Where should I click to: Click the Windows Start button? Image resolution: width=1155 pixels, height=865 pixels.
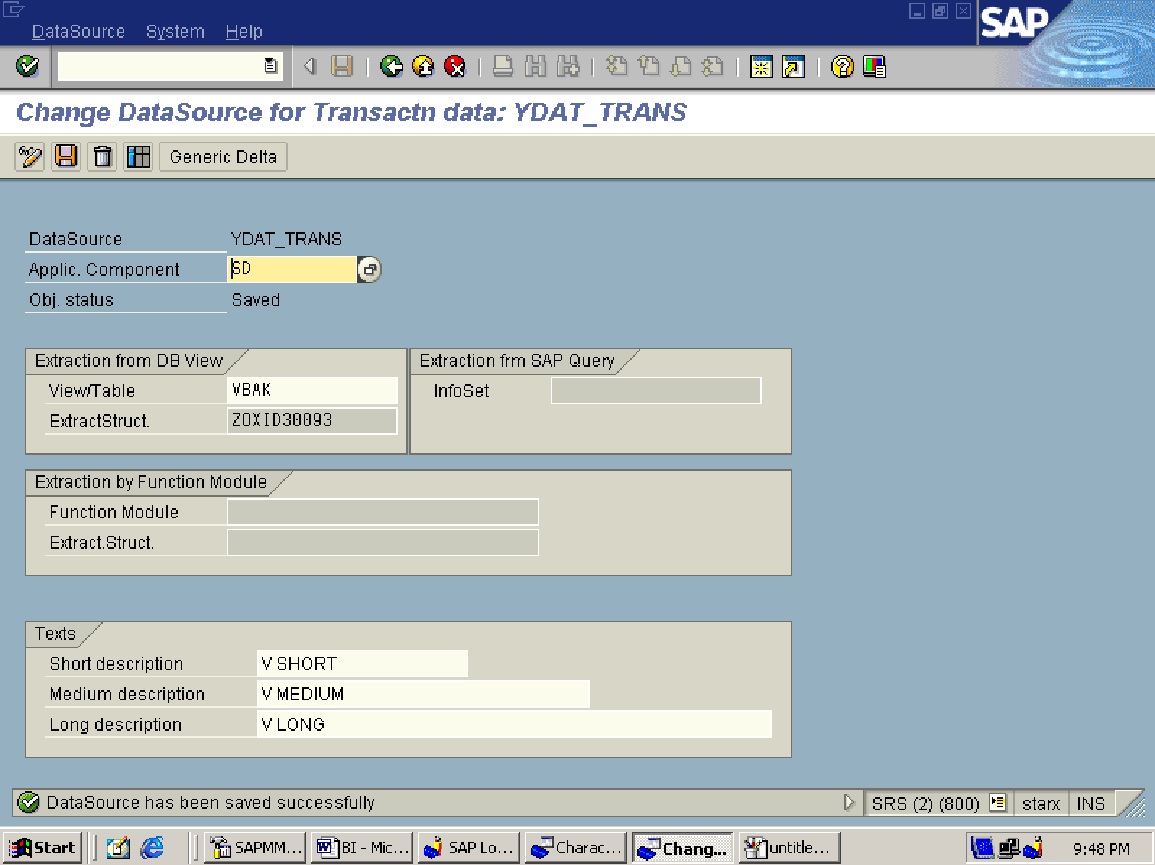pos(43,847)
